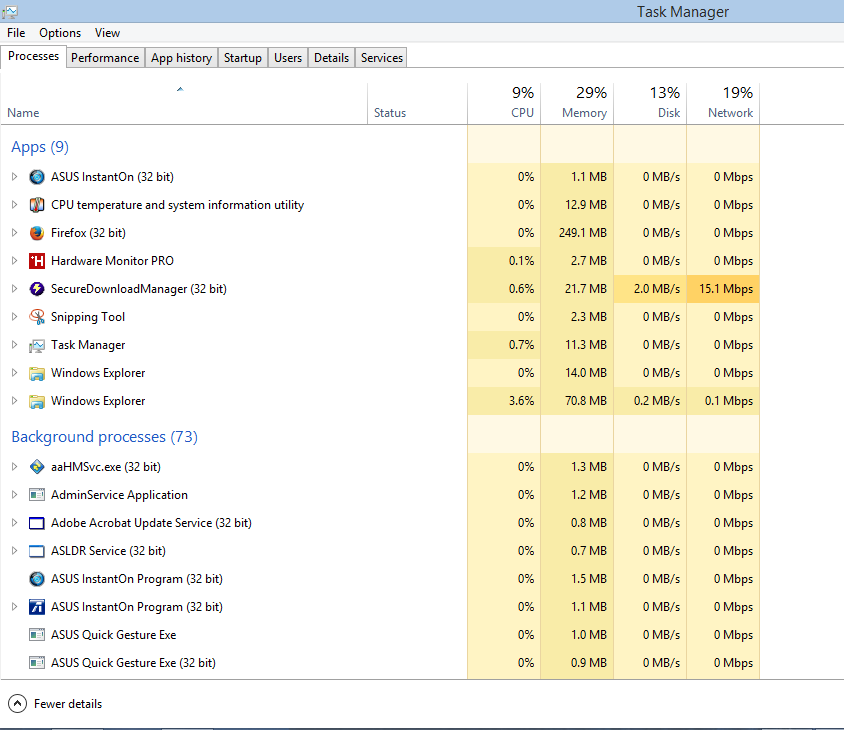844x730 pixels.
Task: Expand the ASUS InstantOn (32 bit) app row
Action: point(15,177)
